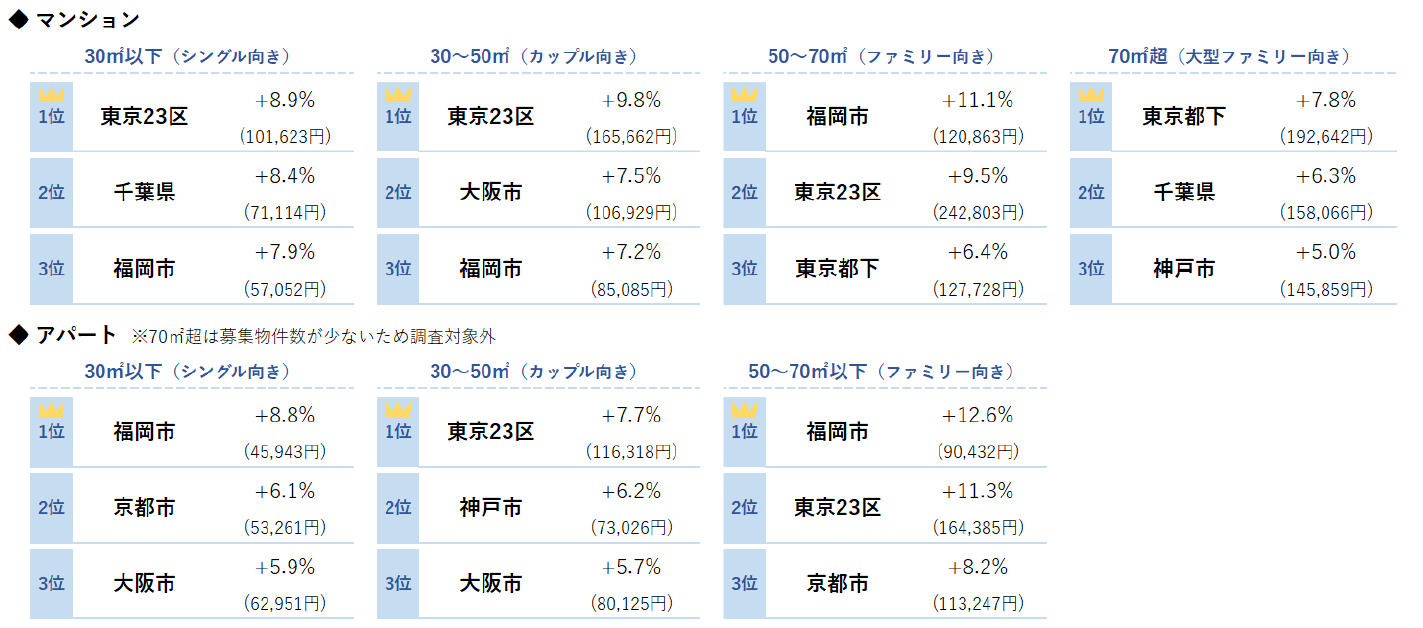Click the (242,803円) rent figure

click(x=977, y=213)
